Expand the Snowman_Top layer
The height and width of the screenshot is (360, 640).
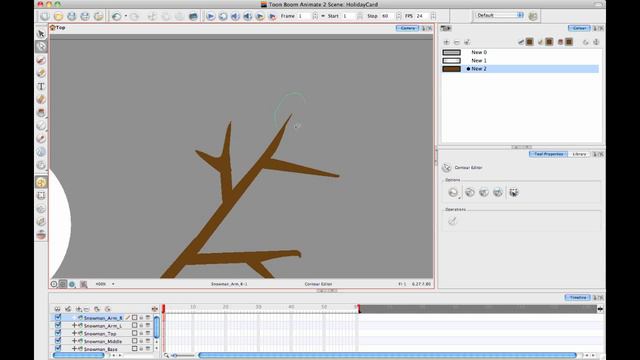pos(74,333)
